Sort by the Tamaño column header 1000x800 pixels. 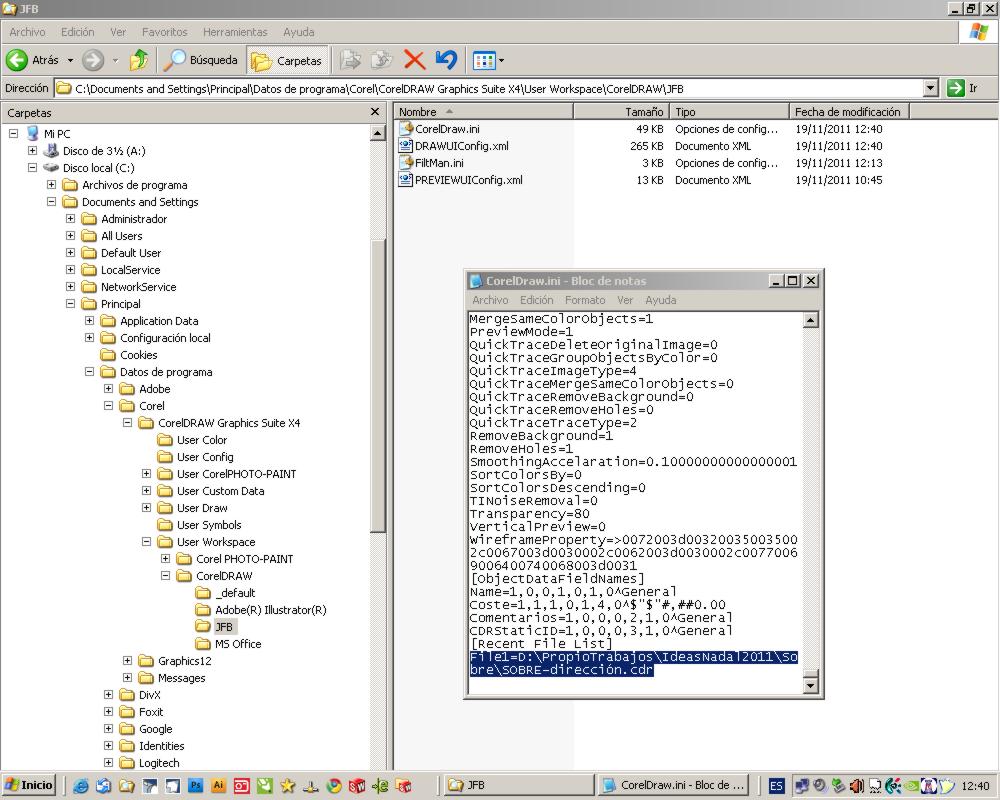[x=621, y=112]
